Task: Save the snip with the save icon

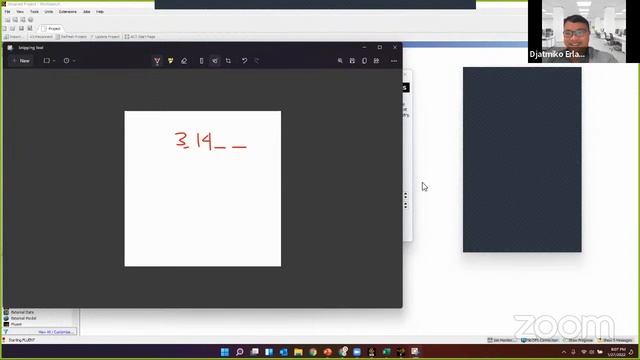Action: [352, 61]
